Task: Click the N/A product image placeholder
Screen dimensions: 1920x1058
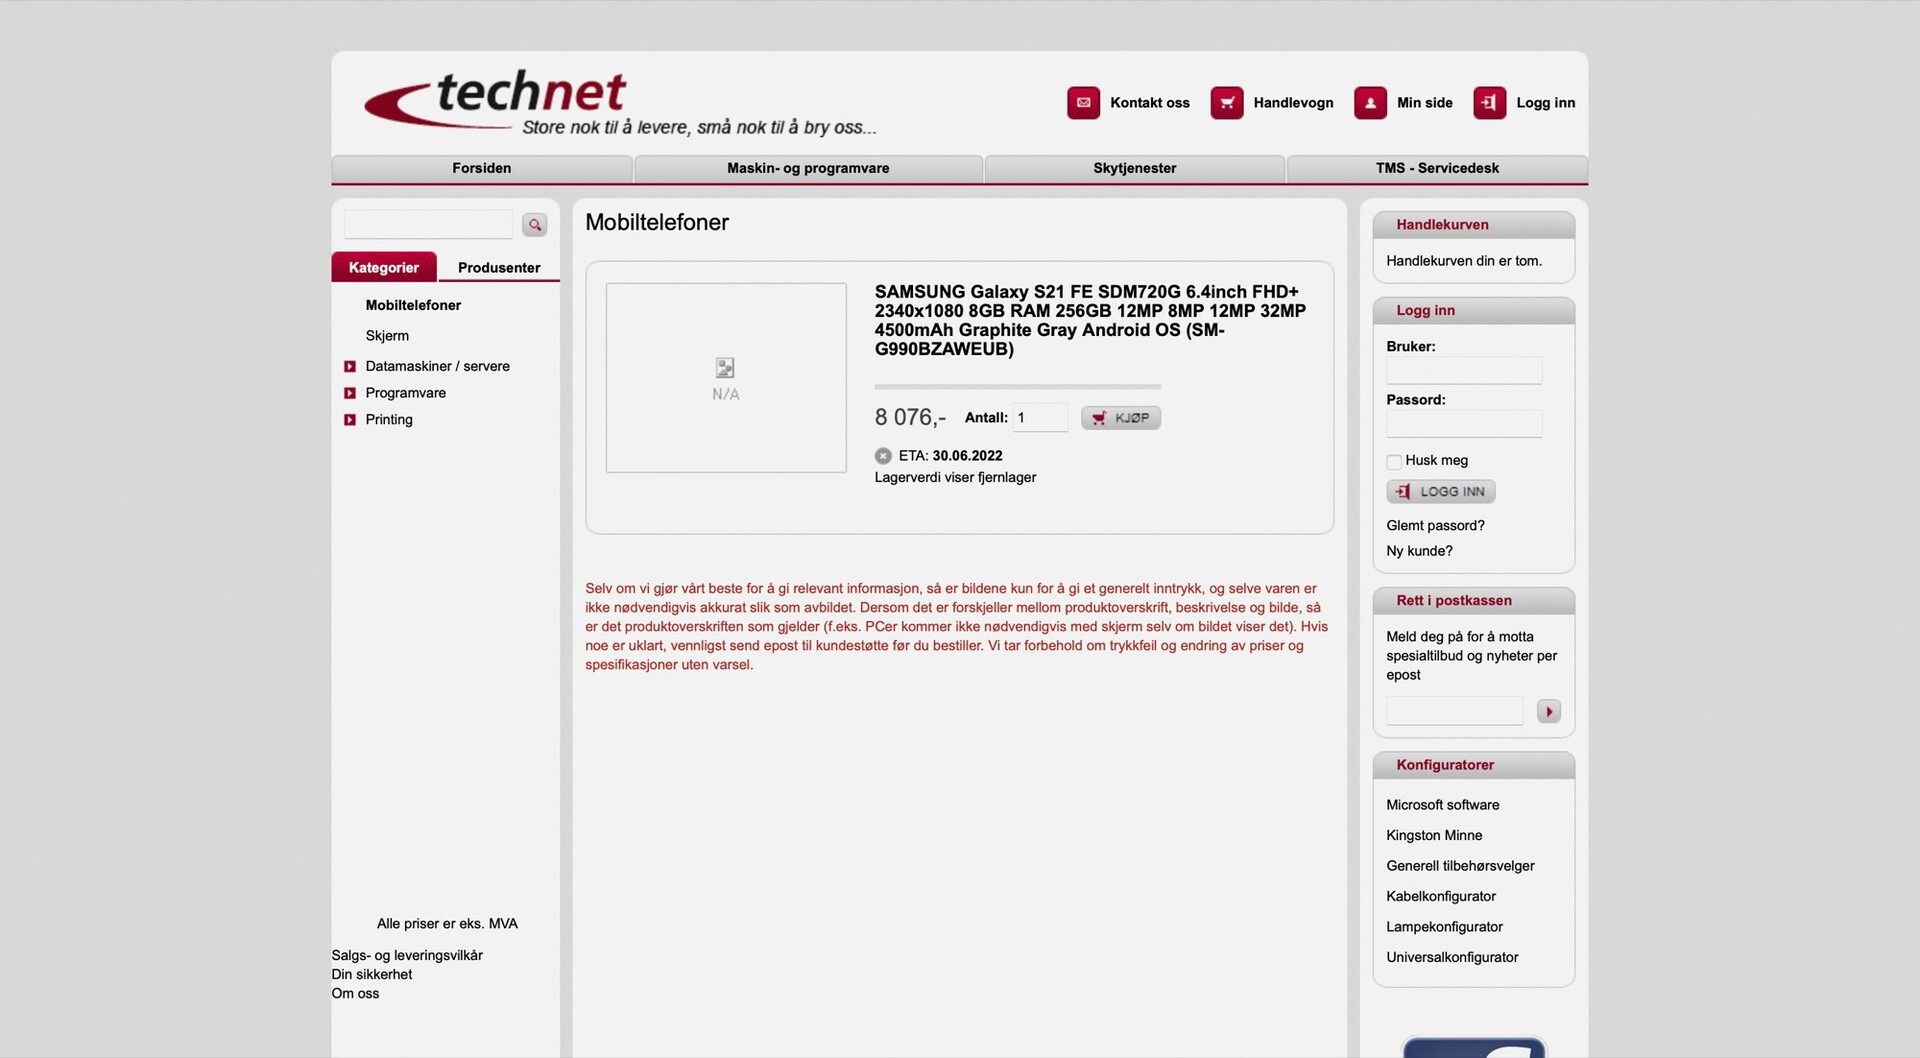Action: 726,378
